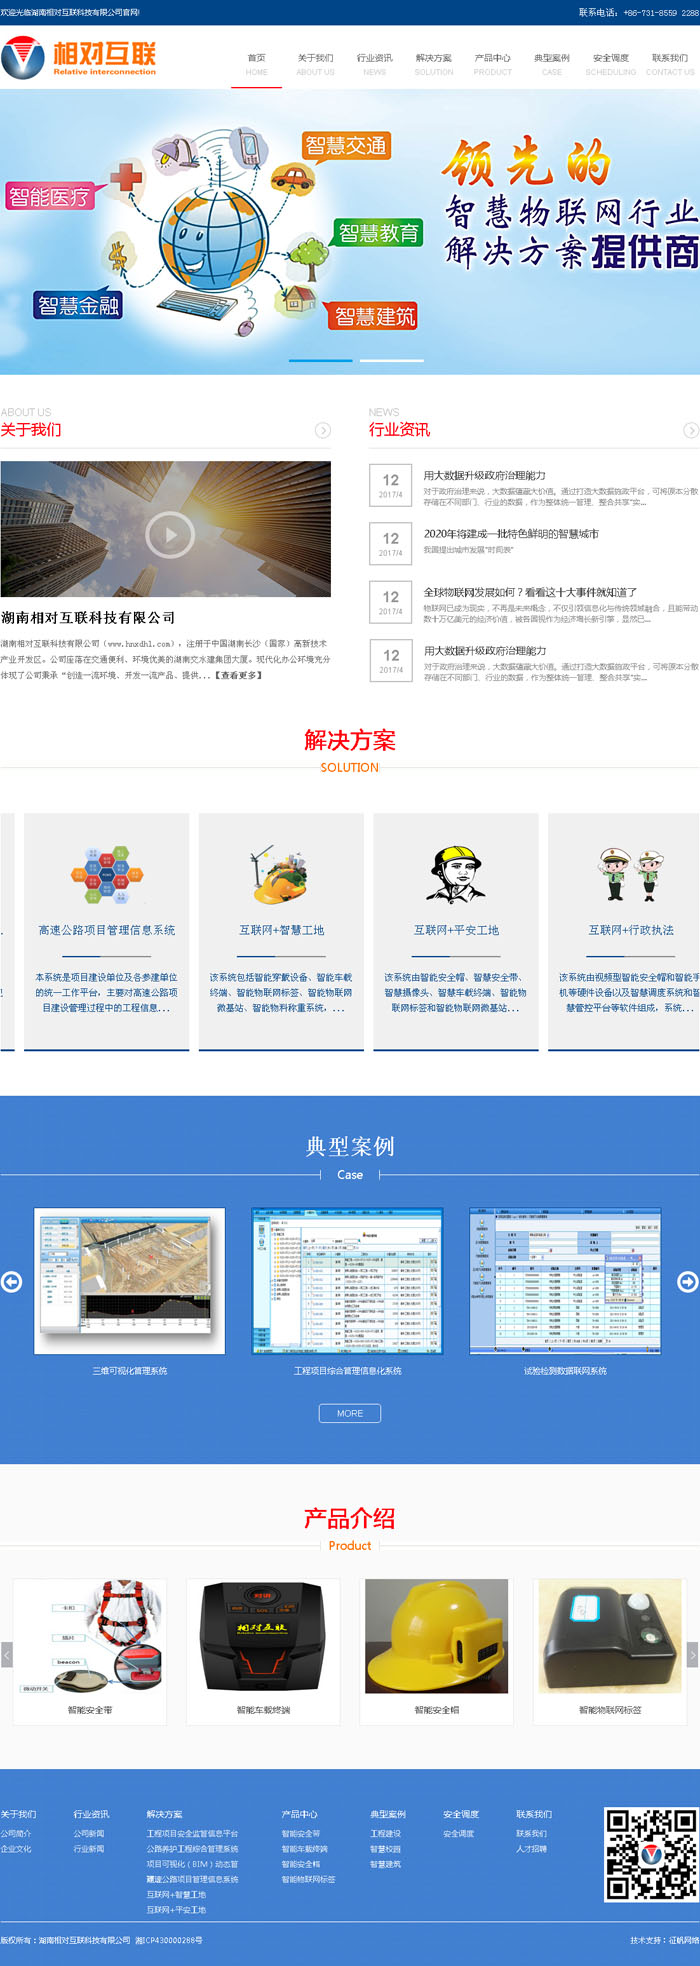Open the 互联网+智慧工地 solution icon
700x1966 pixels.
(x=280, y=876)
